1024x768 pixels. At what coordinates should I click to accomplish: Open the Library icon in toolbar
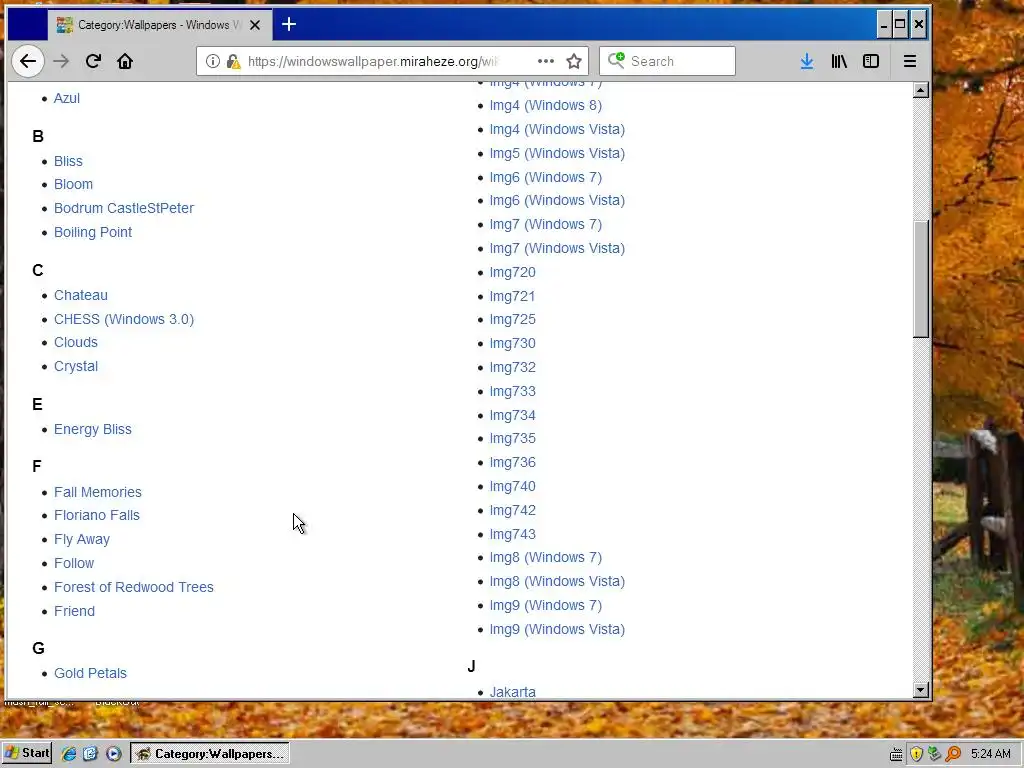(839, 61)
